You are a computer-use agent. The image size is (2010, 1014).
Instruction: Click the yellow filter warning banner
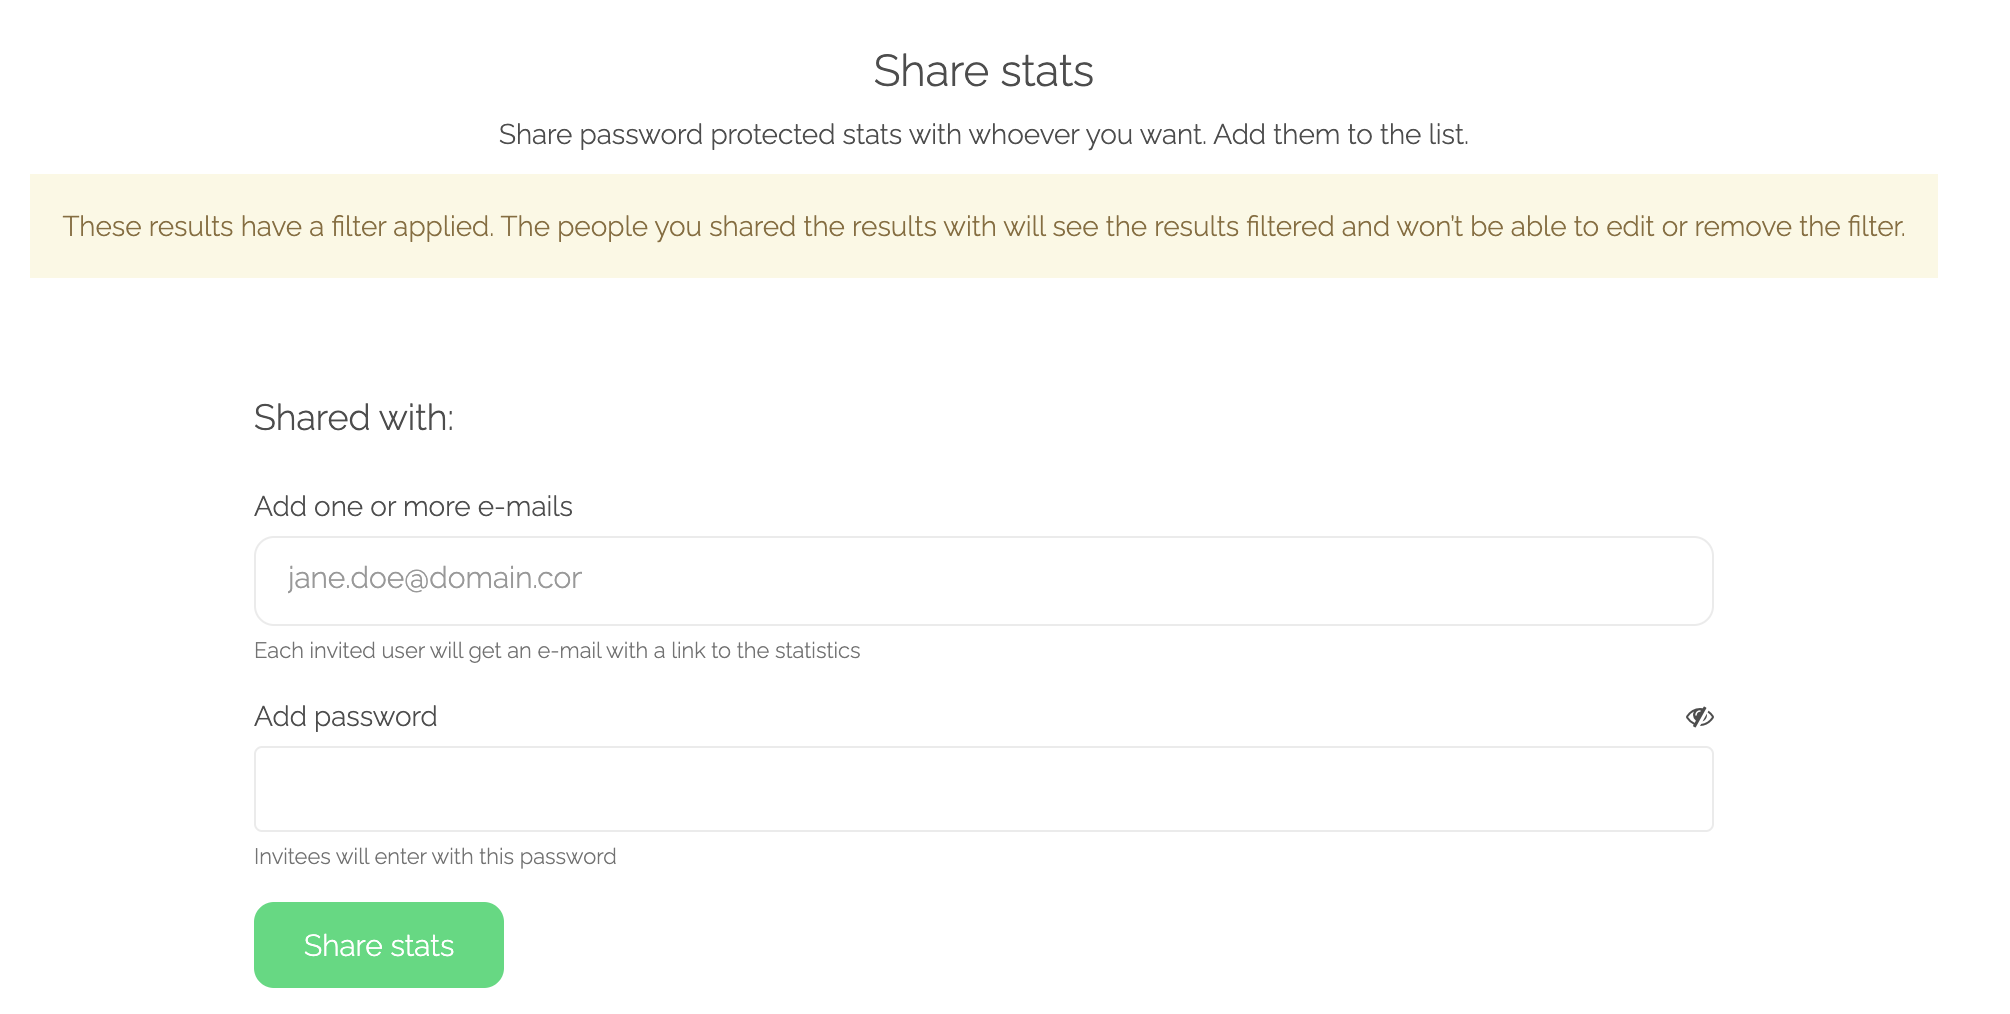984,226
